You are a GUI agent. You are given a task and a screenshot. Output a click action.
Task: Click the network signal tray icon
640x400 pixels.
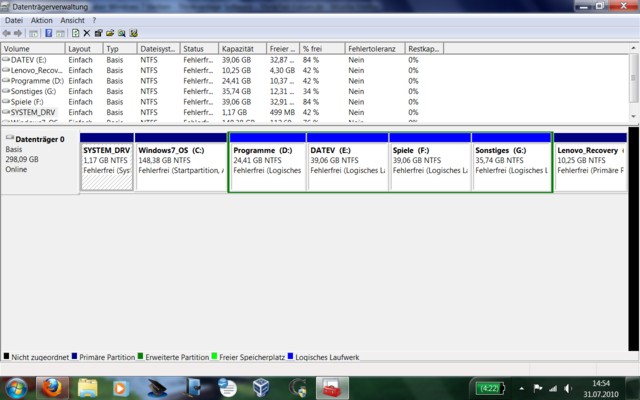[553, 388]
